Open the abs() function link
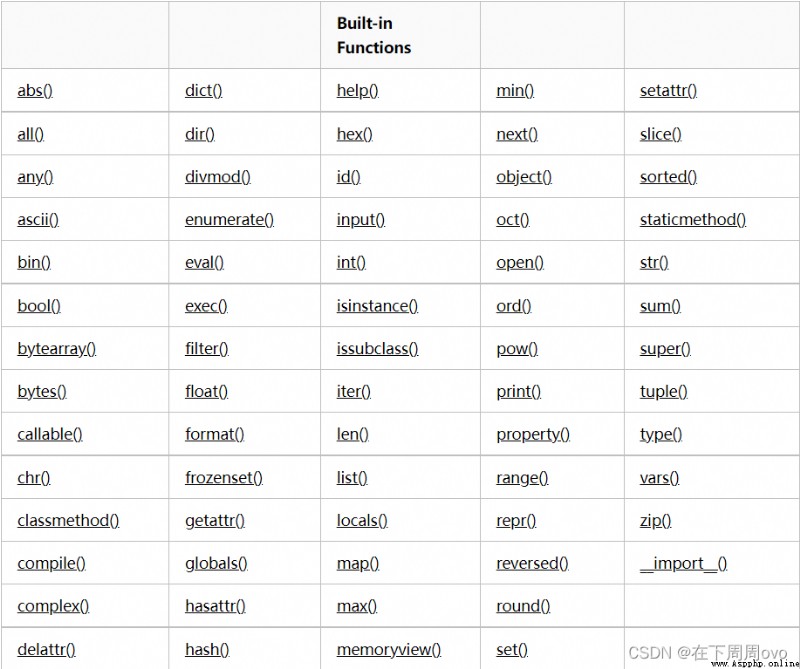 tap(35, 91)
